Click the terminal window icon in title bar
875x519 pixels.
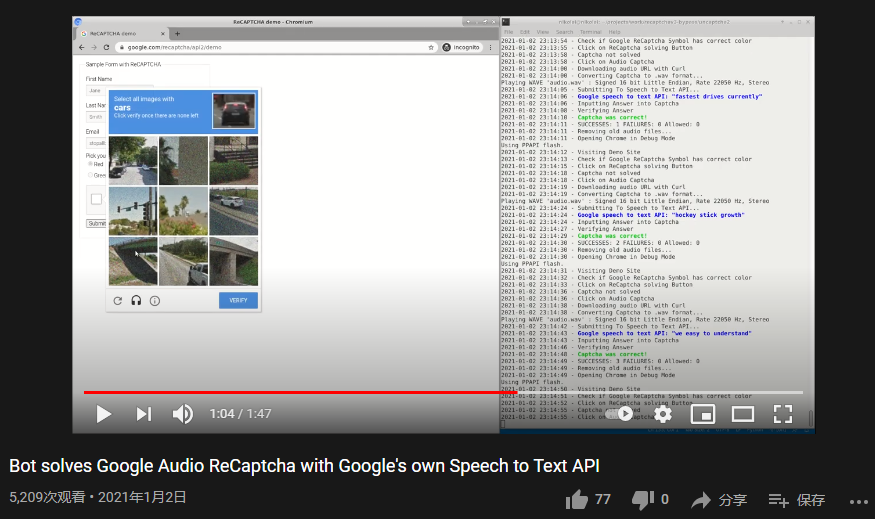click(506, 22)
